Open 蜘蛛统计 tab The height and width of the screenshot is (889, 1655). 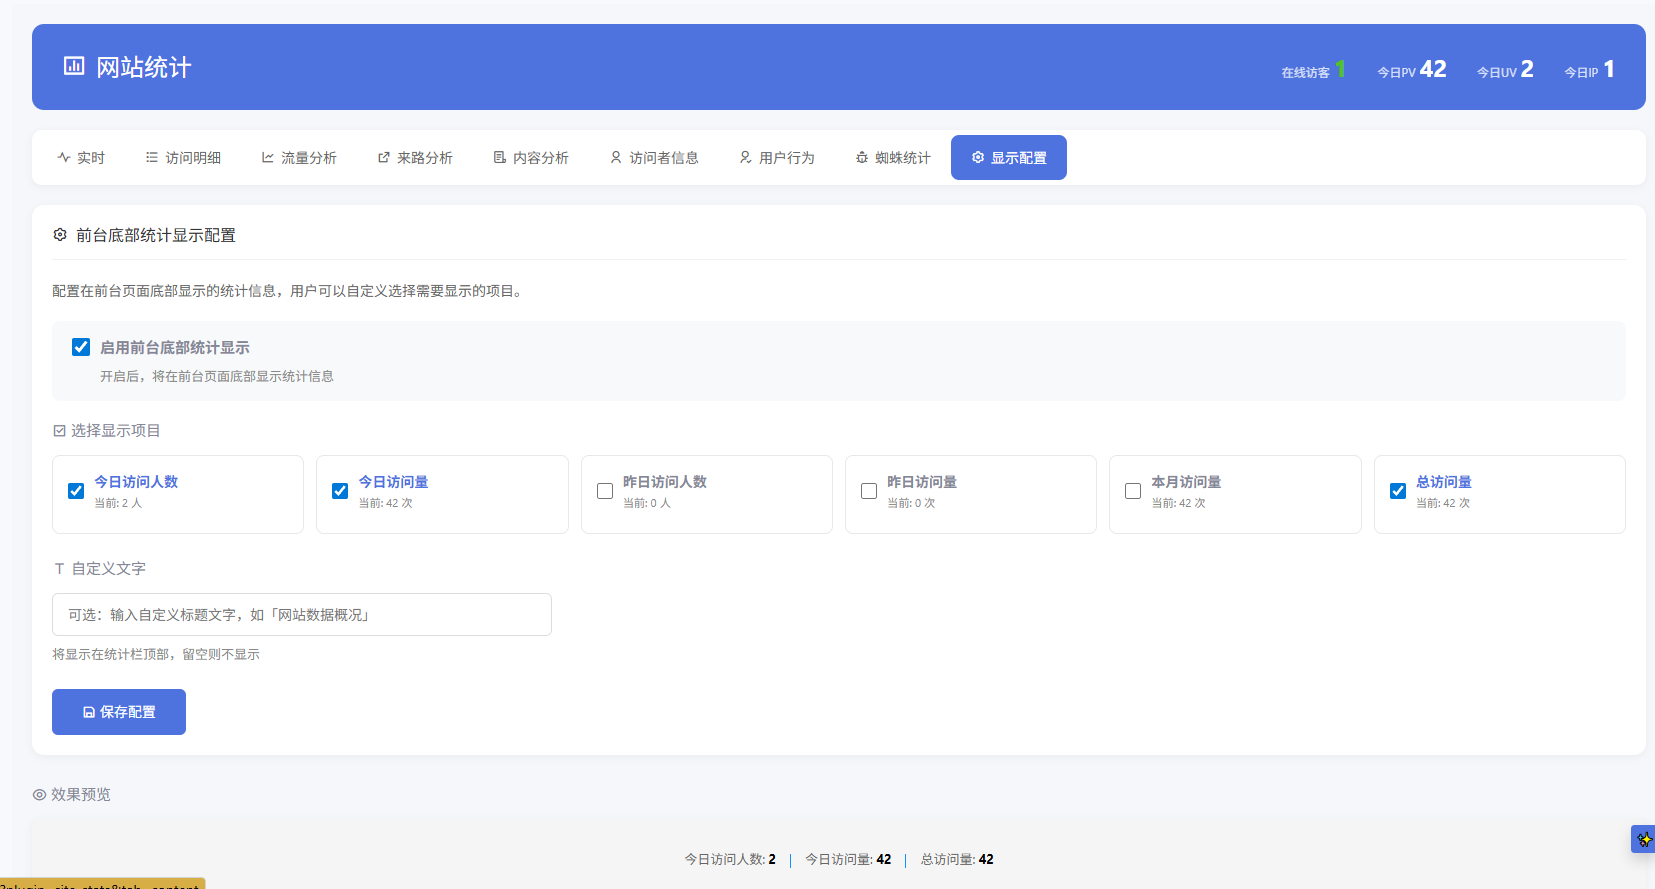click(x=893, y=158)
